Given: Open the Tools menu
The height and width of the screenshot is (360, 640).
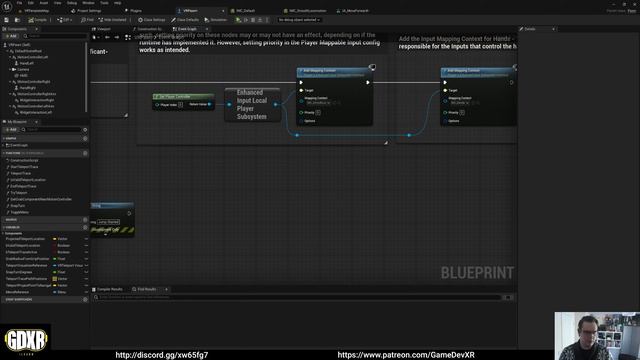Looking at the screenshot, I should 104,3.
